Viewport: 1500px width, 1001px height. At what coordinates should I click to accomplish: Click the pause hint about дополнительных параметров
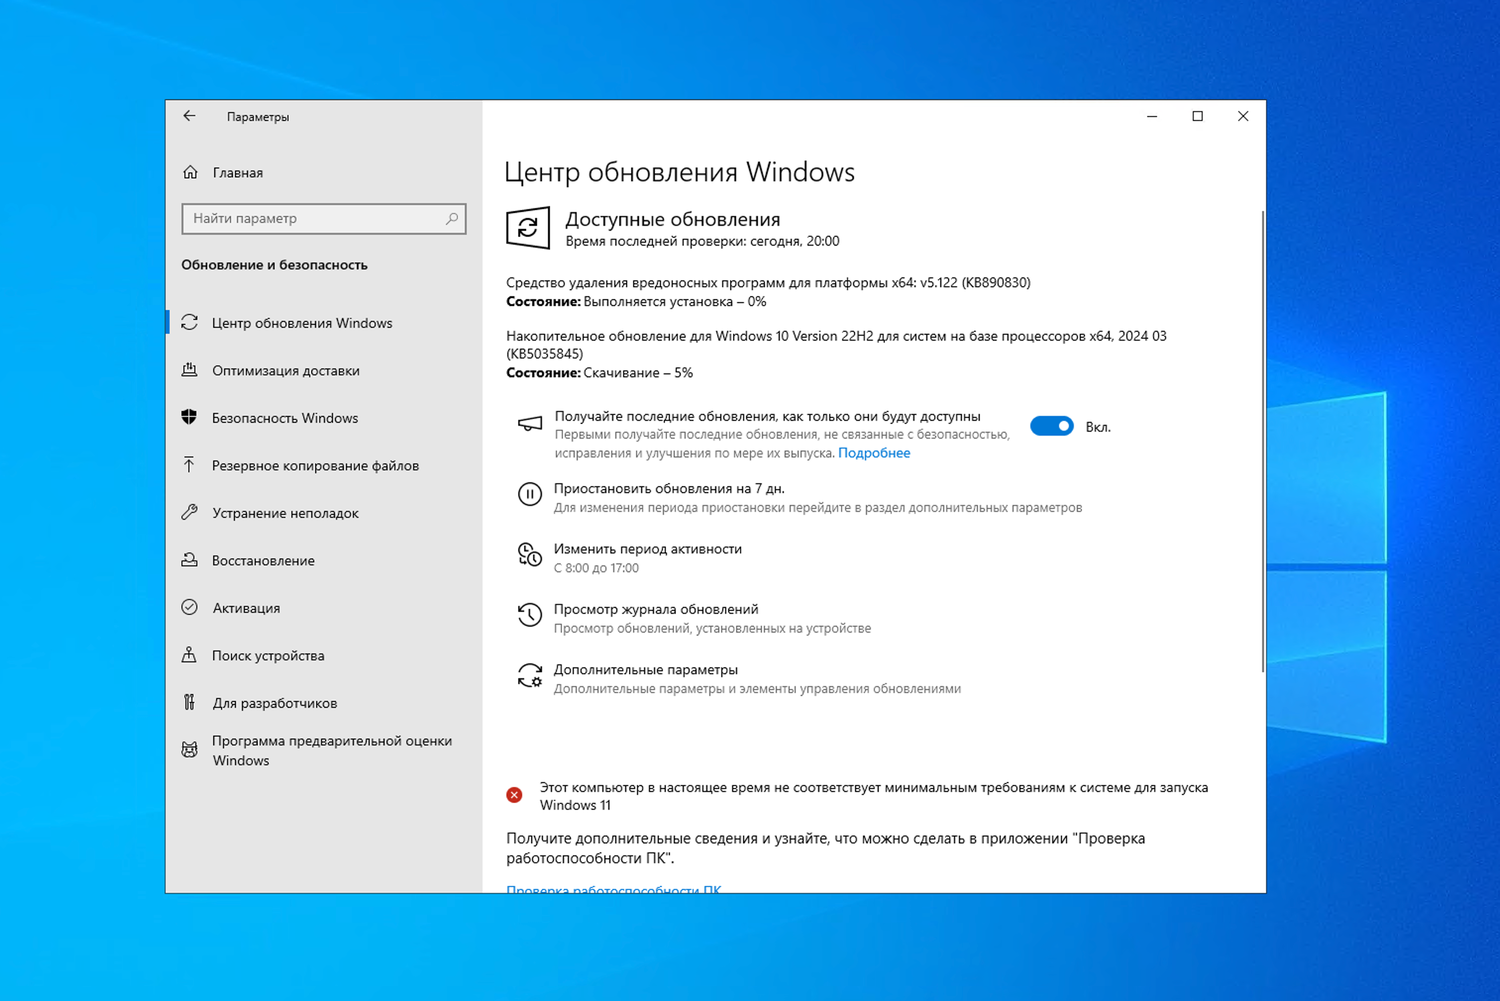pyautogui.click(x=818, y=508)
